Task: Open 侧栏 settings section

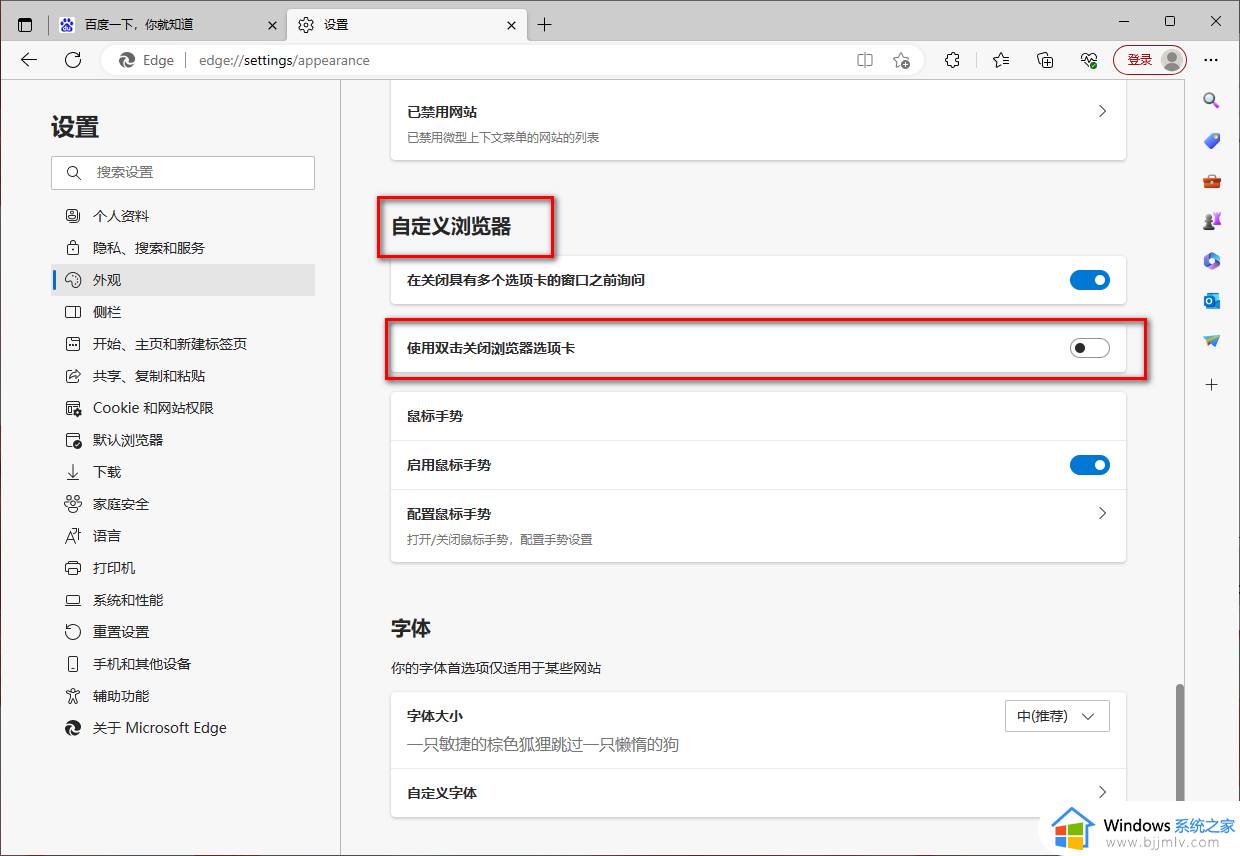Action: [183, 312]
